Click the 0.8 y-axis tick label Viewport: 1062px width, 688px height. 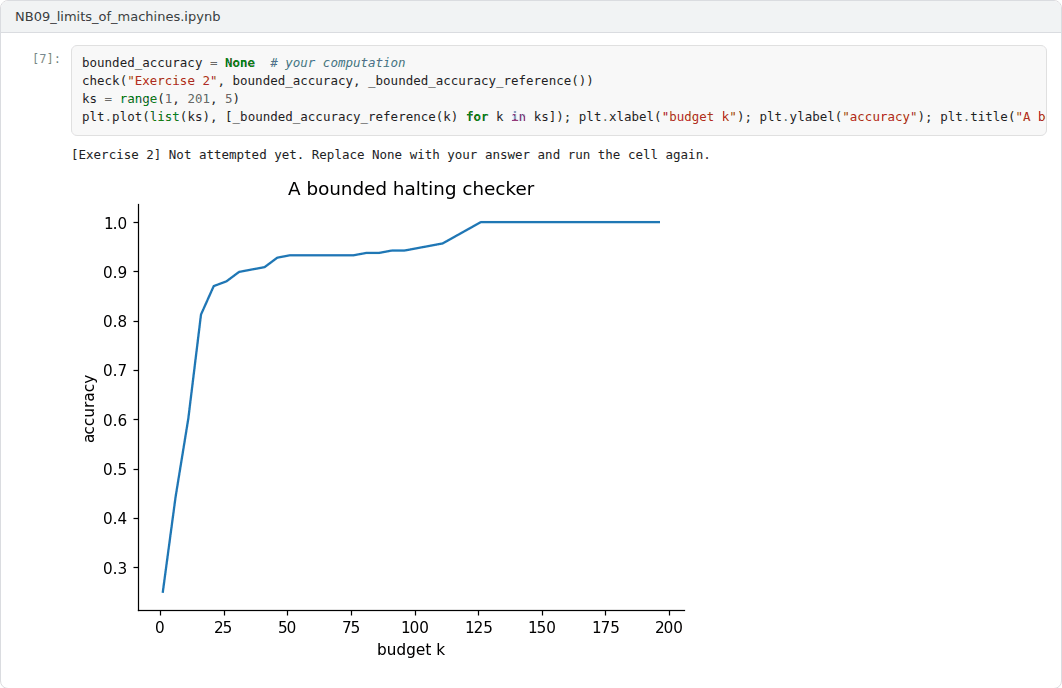point(115,322)
